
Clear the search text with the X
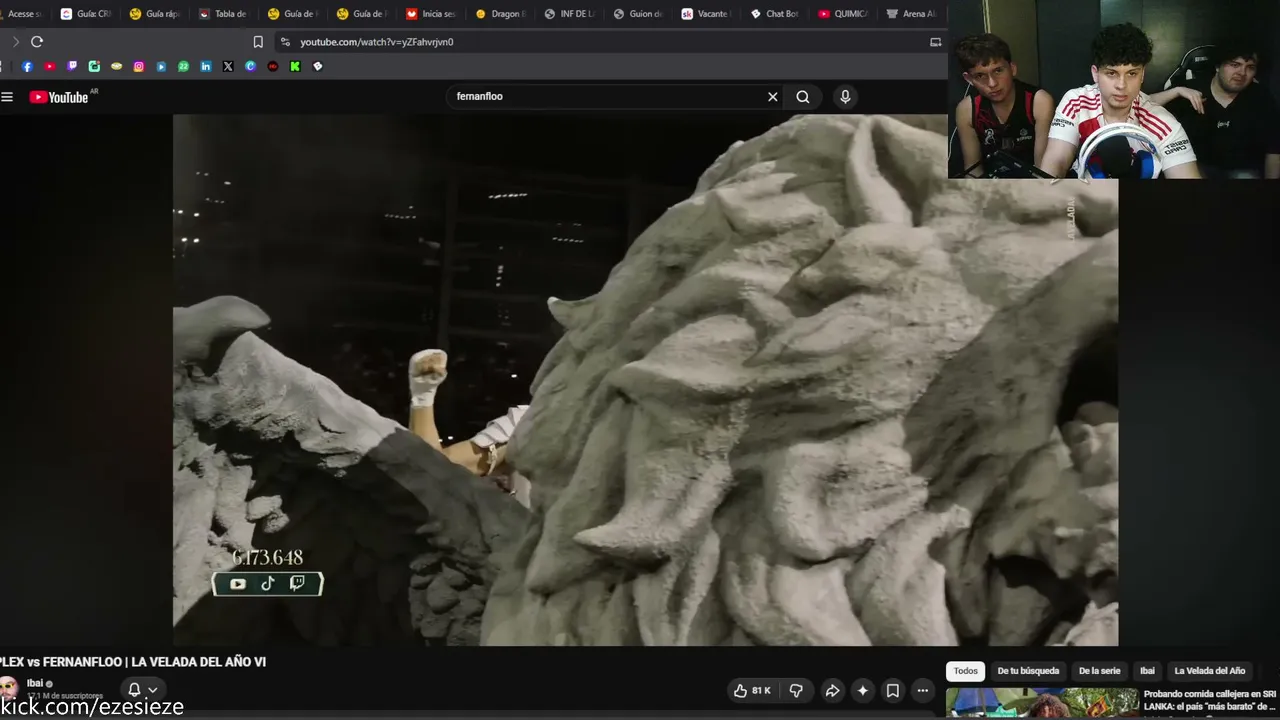772,97
